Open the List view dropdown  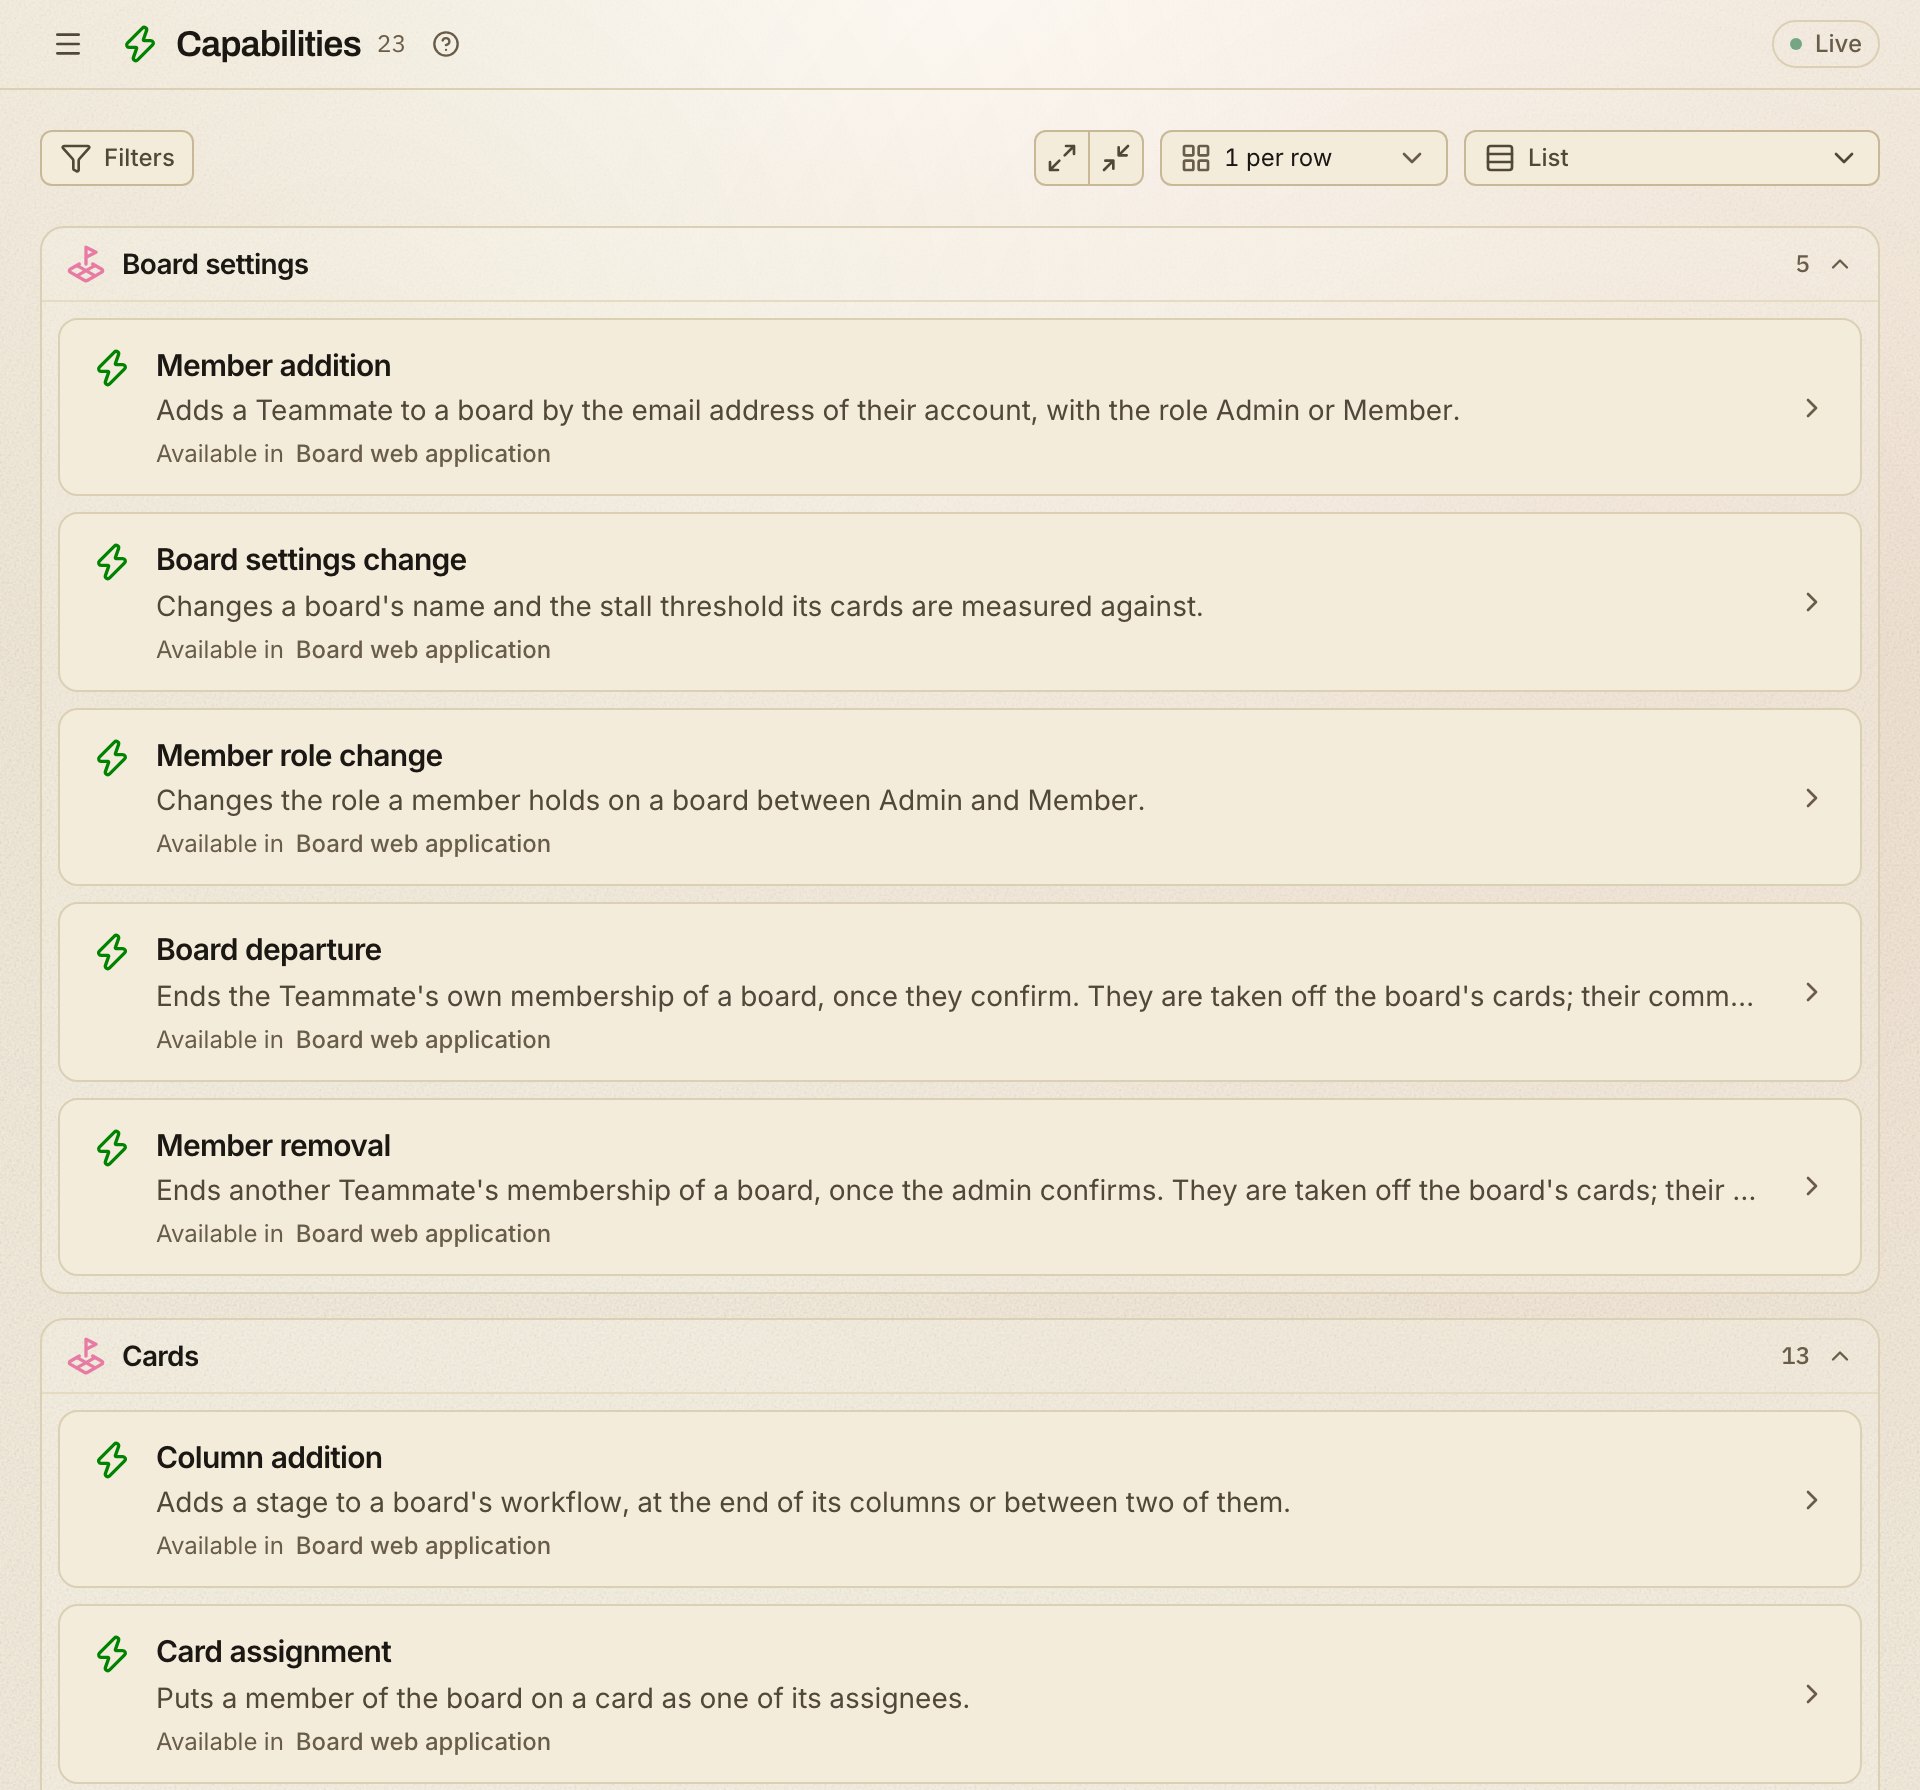1671,158
